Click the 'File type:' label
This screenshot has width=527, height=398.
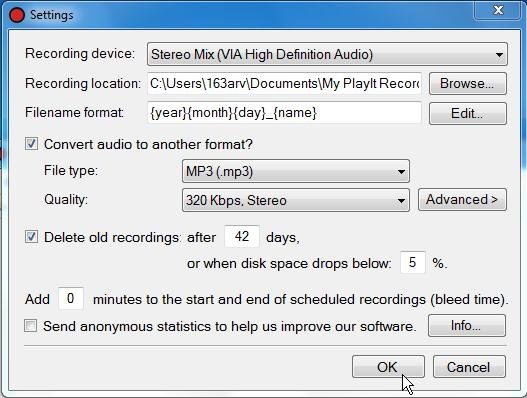pos(71,170)
